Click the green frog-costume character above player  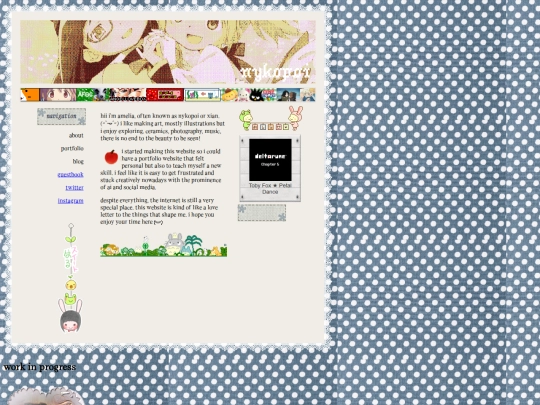pyautogui.click(x=246, y=120)
